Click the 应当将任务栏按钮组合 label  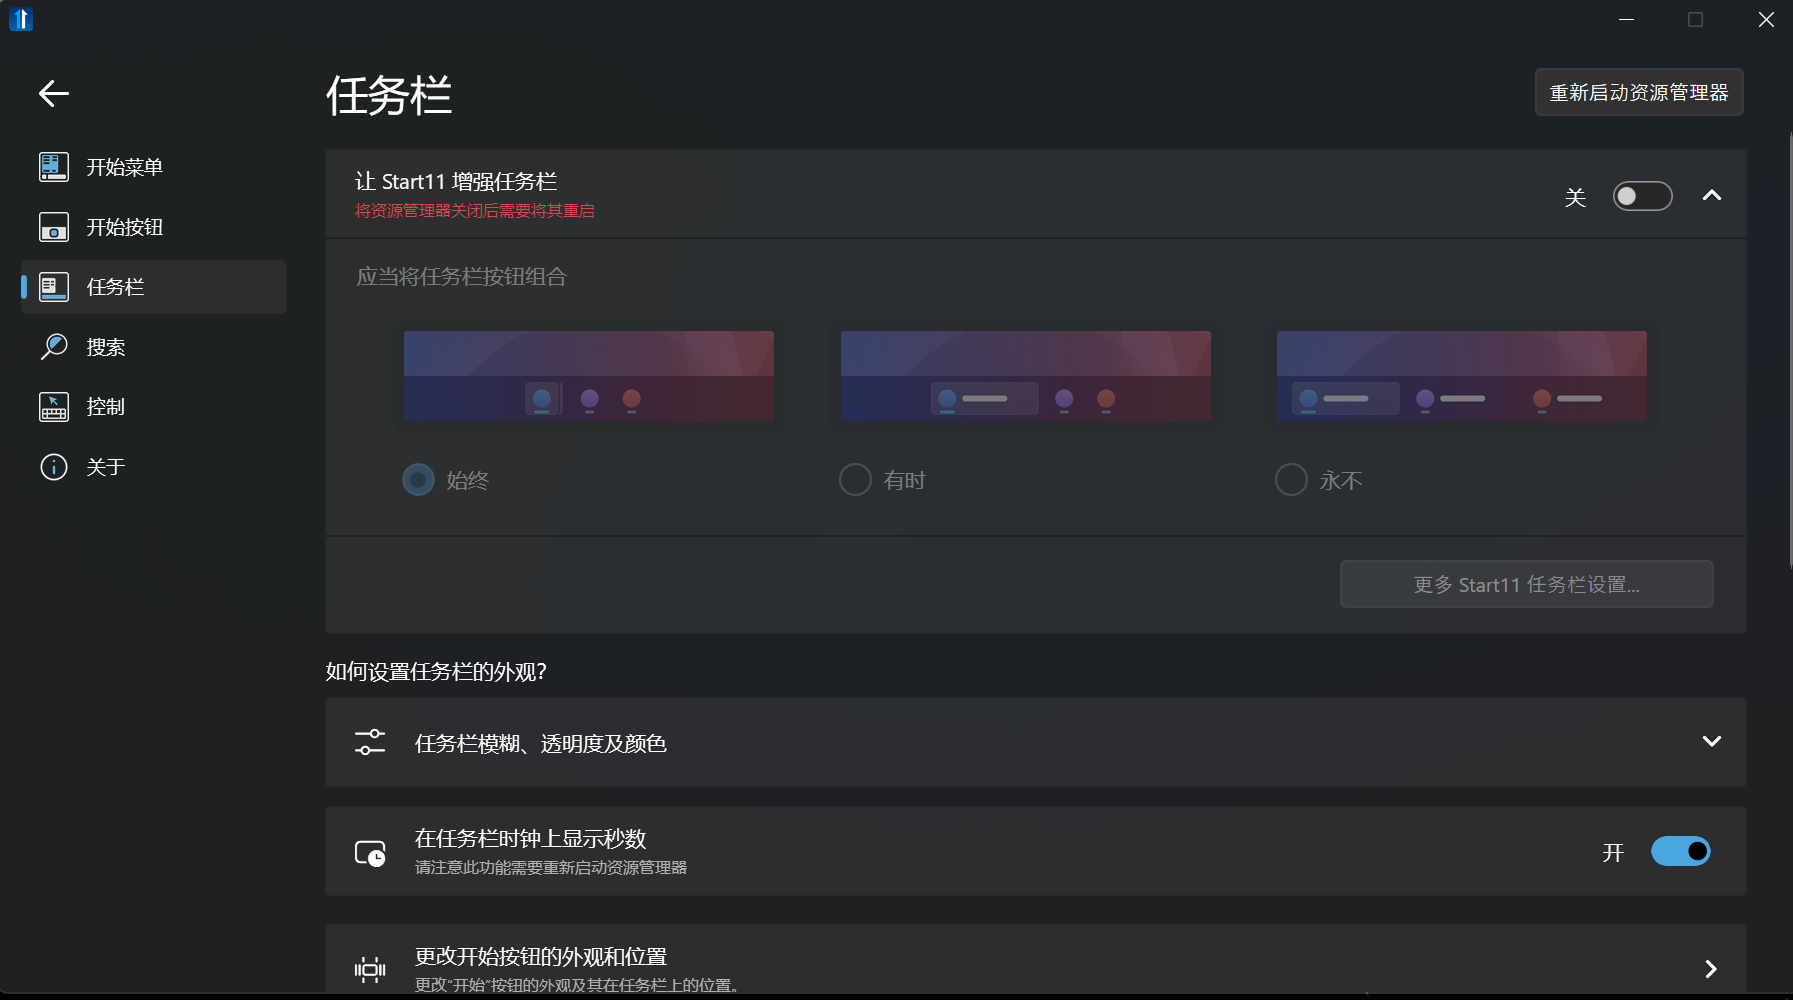pos(461,277)
